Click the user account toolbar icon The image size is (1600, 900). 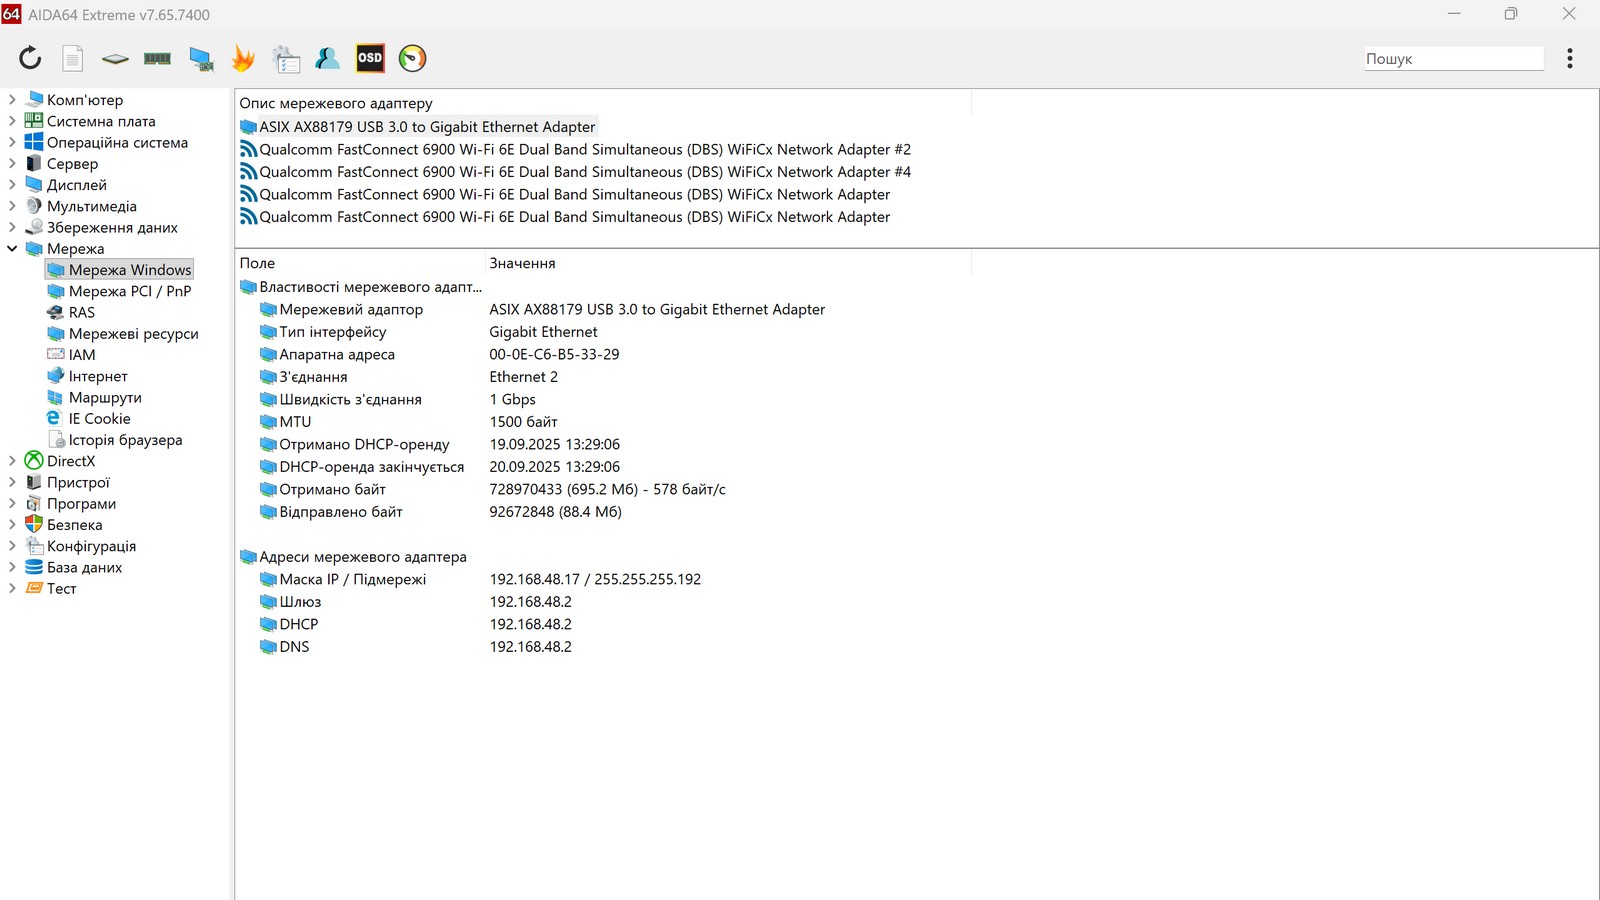click(x=327, y=58)
